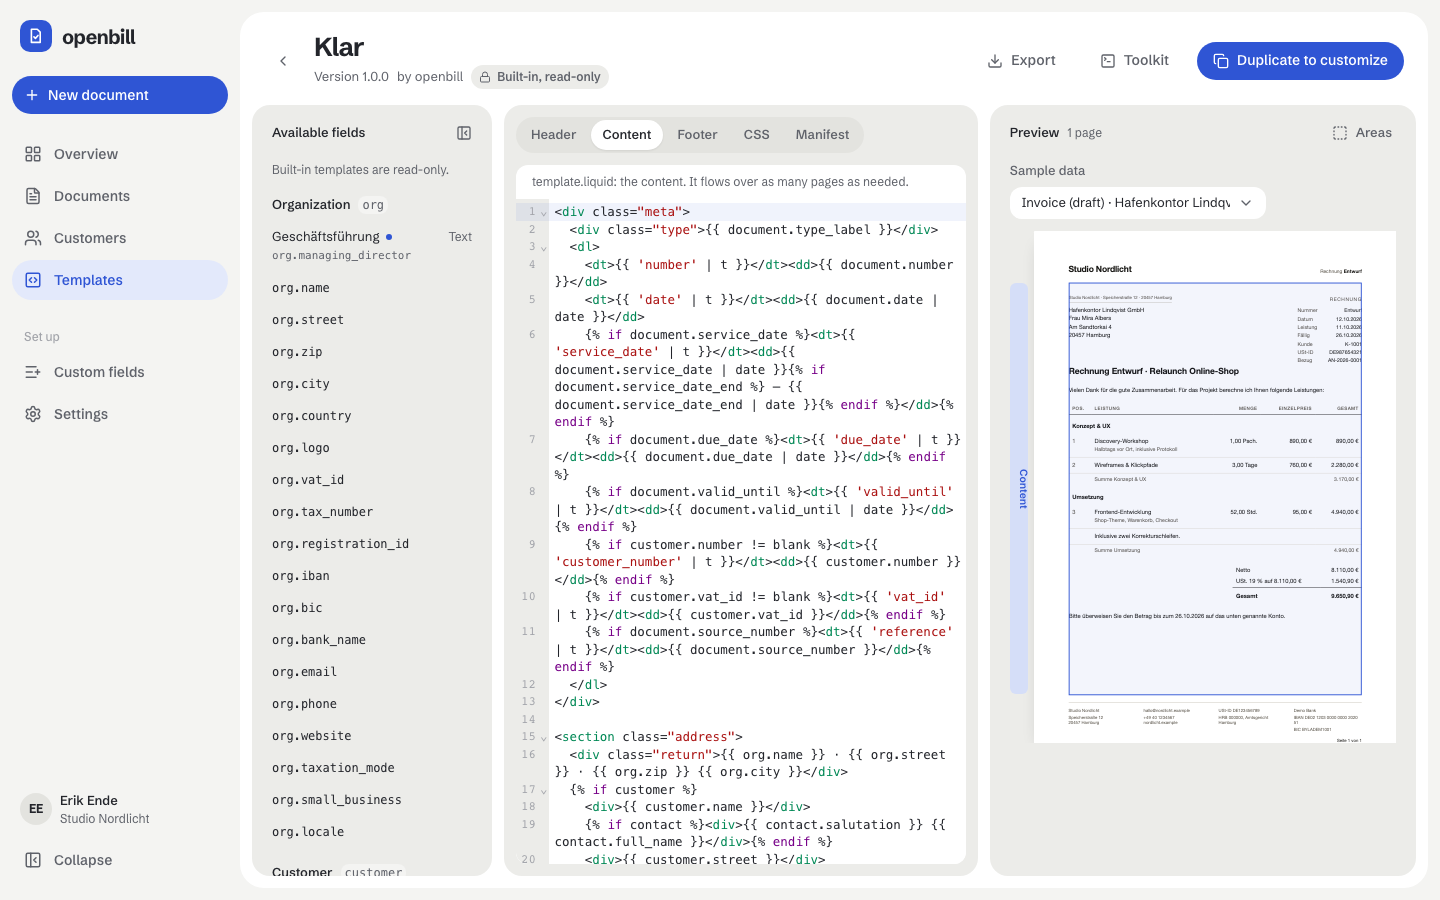The image size is (1440, 900).
Task: Select Templates in the sidebar
Action: pyautogui.click(x=120, y=280)
